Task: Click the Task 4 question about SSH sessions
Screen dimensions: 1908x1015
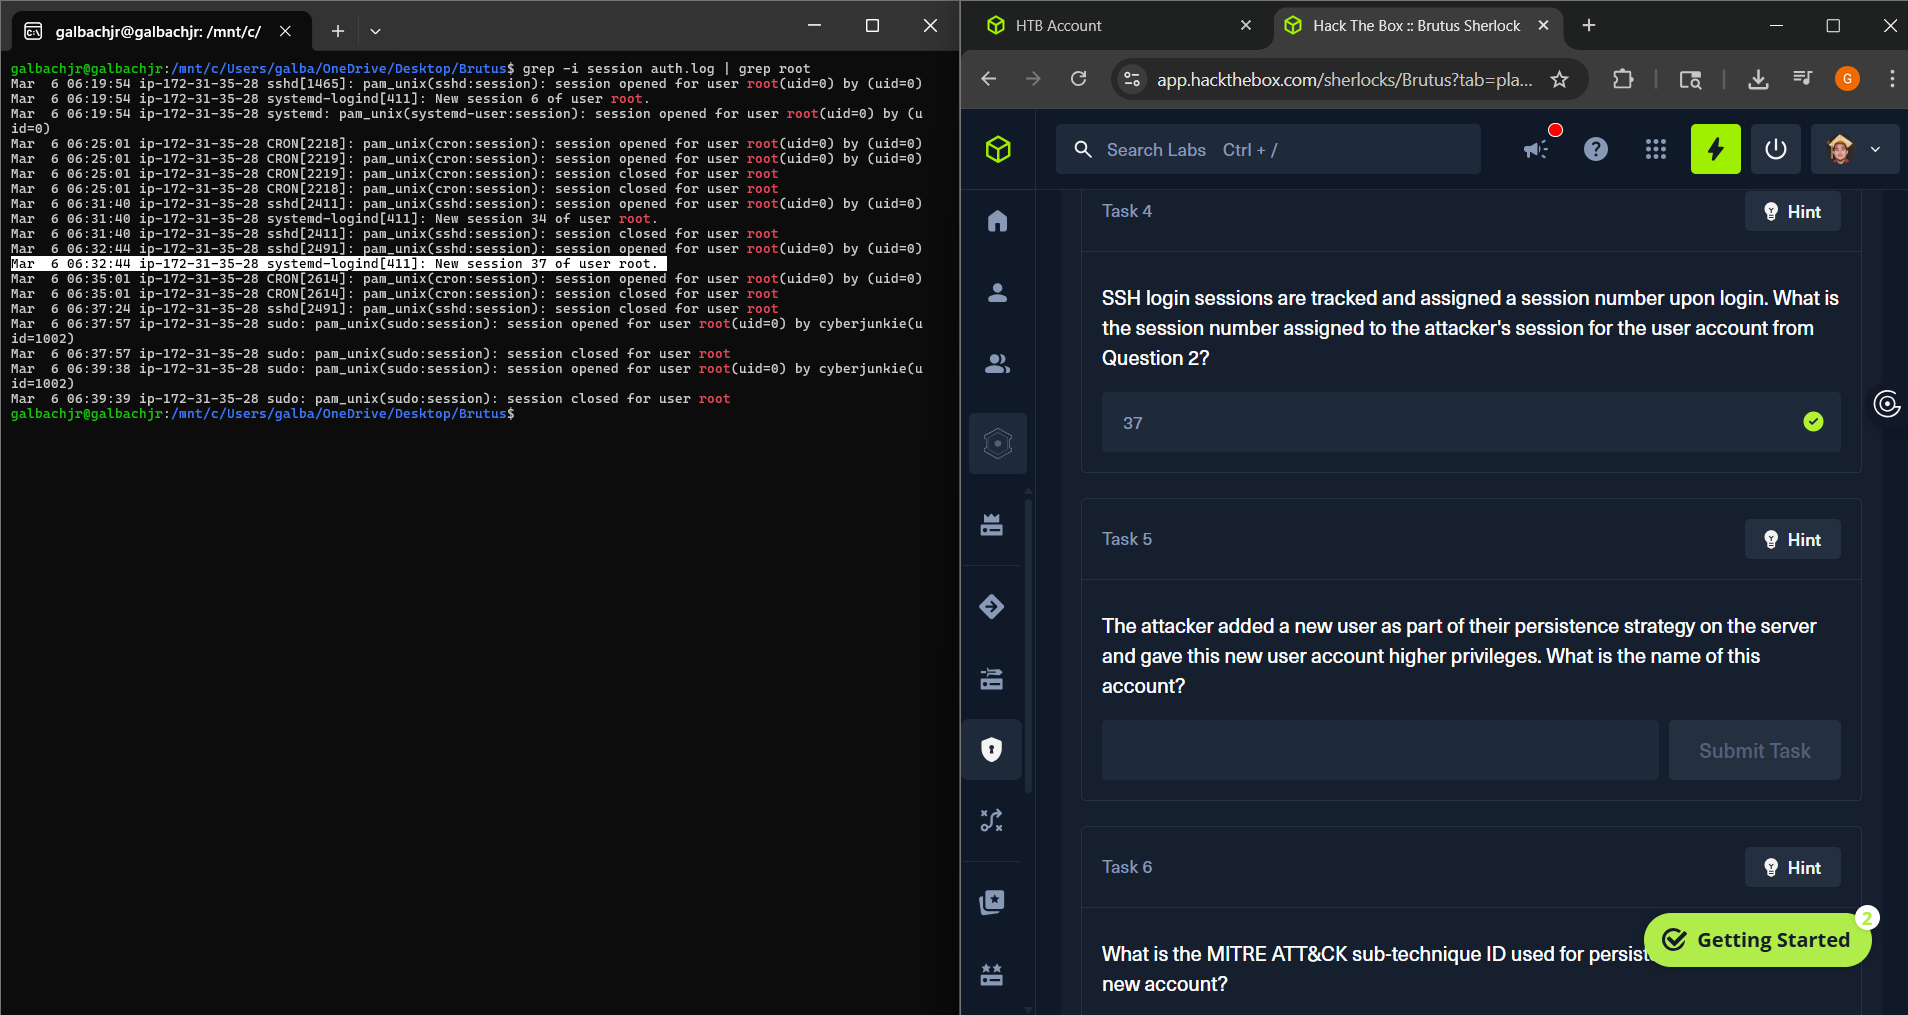Action: click(x=1470, y=328)
